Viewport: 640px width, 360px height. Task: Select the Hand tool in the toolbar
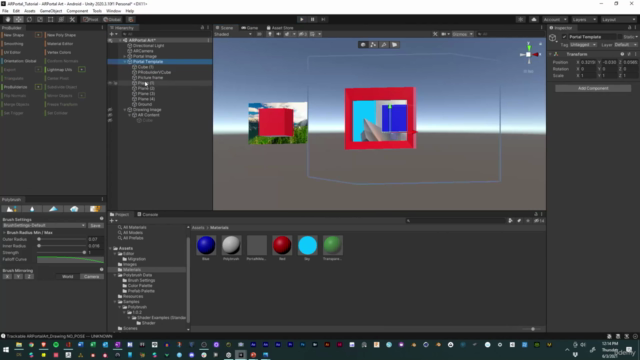pyautogui.click(x=8, y=20)
